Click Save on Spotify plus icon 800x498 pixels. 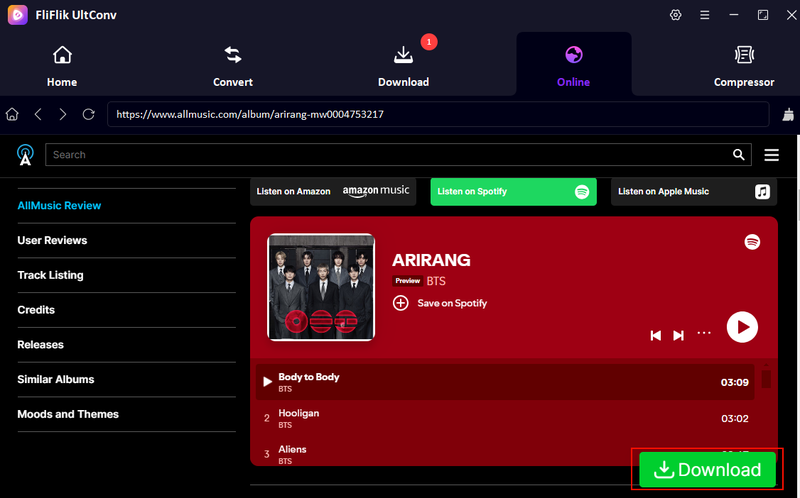[401, 303]
